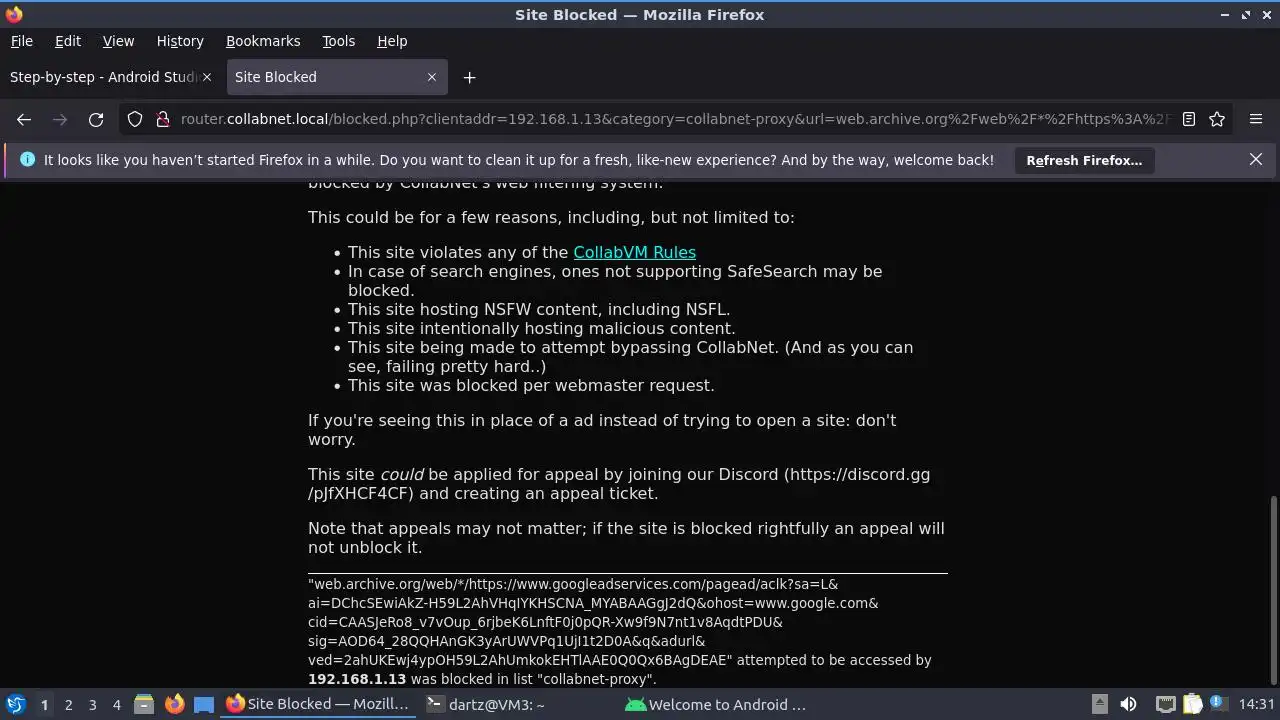Close the Site Blocked tab

point(432,77)
